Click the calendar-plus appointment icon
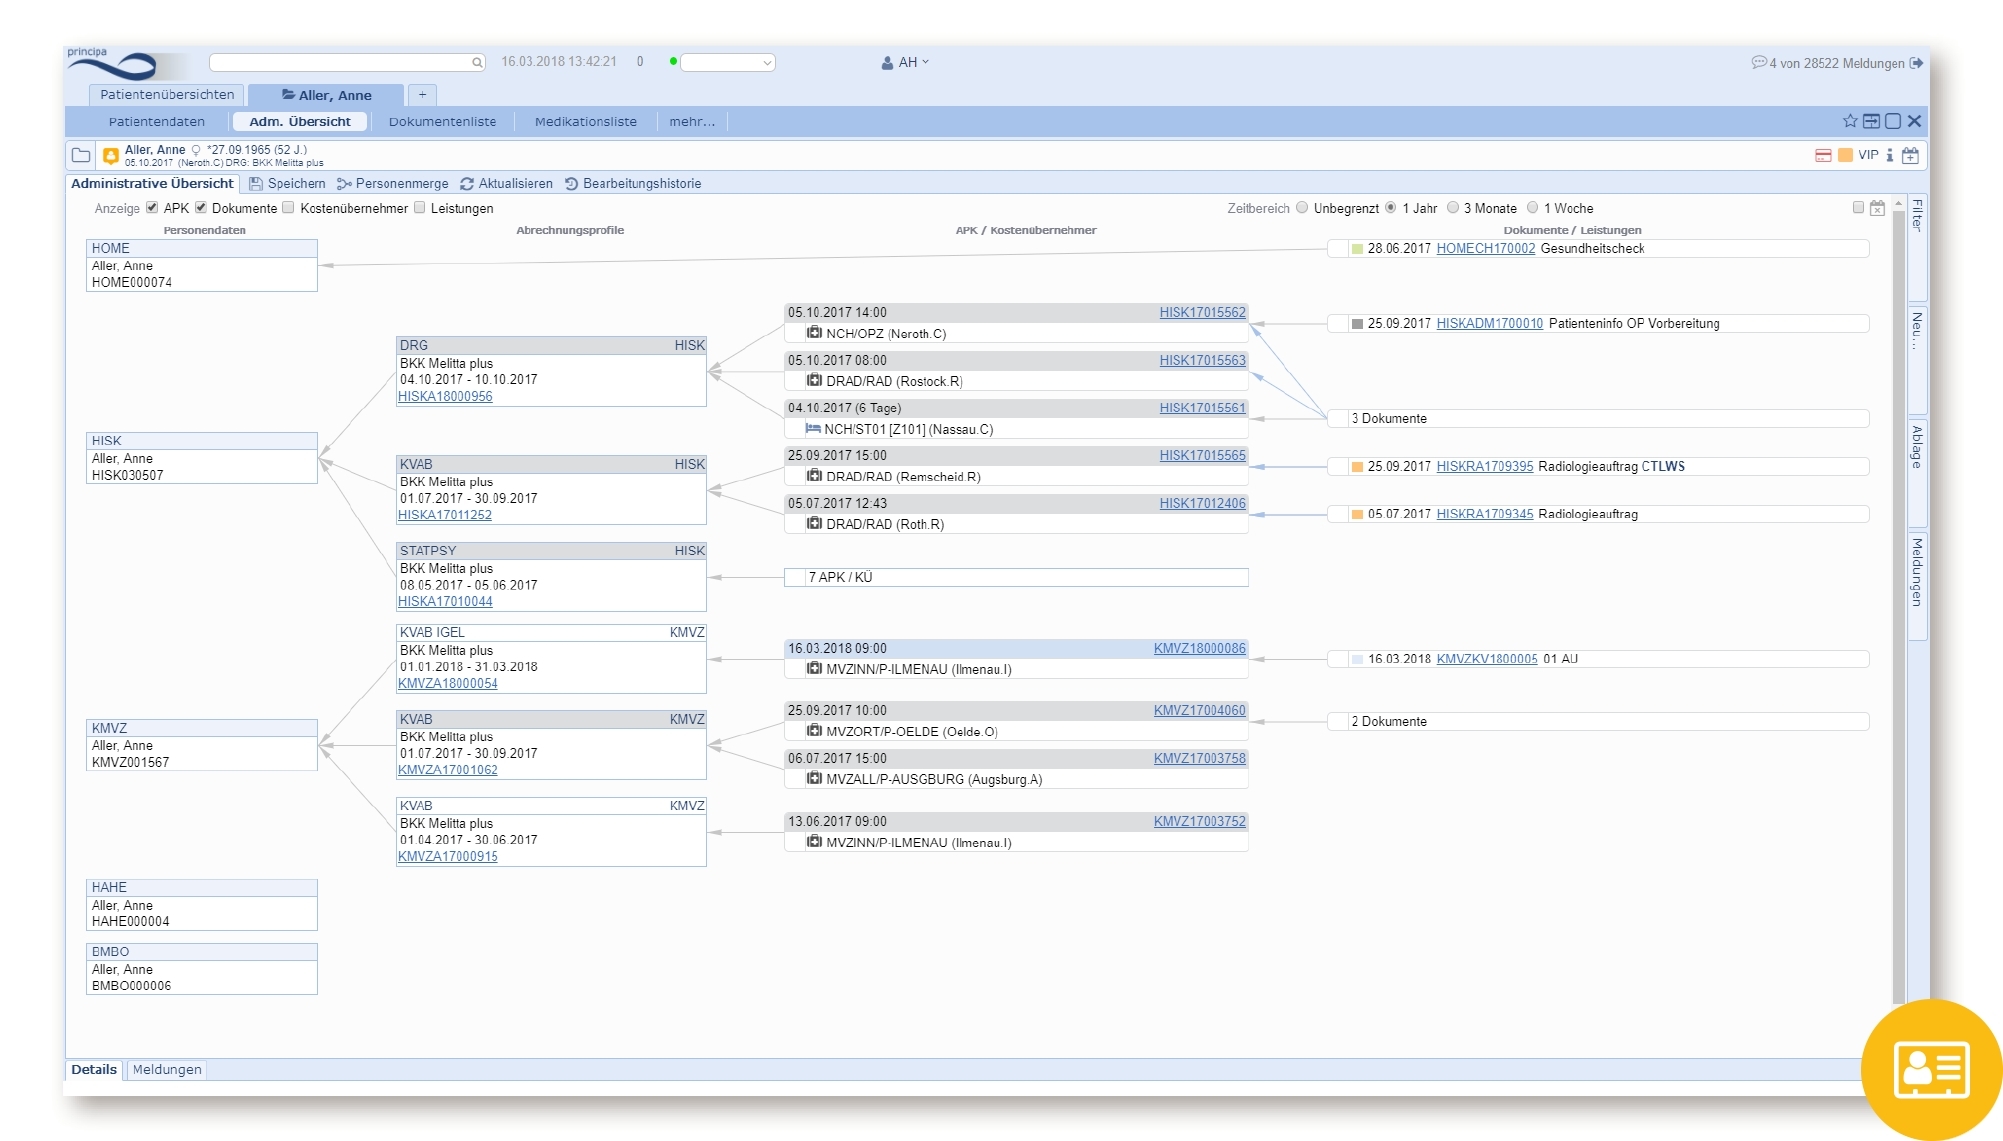2003x1141 pixels. pos(1910,156)
